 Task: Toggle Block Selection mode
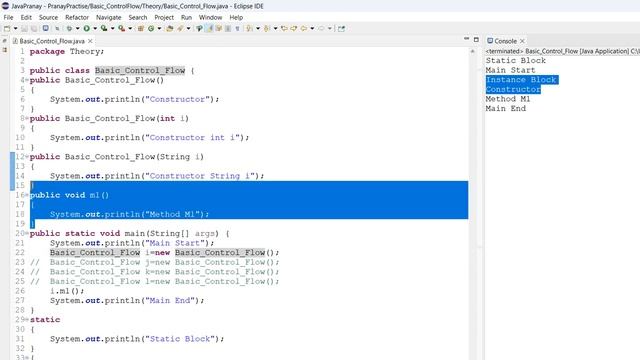pyautogui.click(x=228, y=29)
